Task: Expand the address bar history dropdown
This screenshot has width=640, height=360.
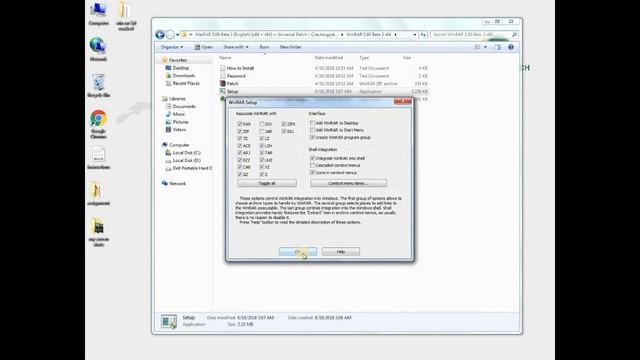Action: pyautogui.click(x=415, y=35)
